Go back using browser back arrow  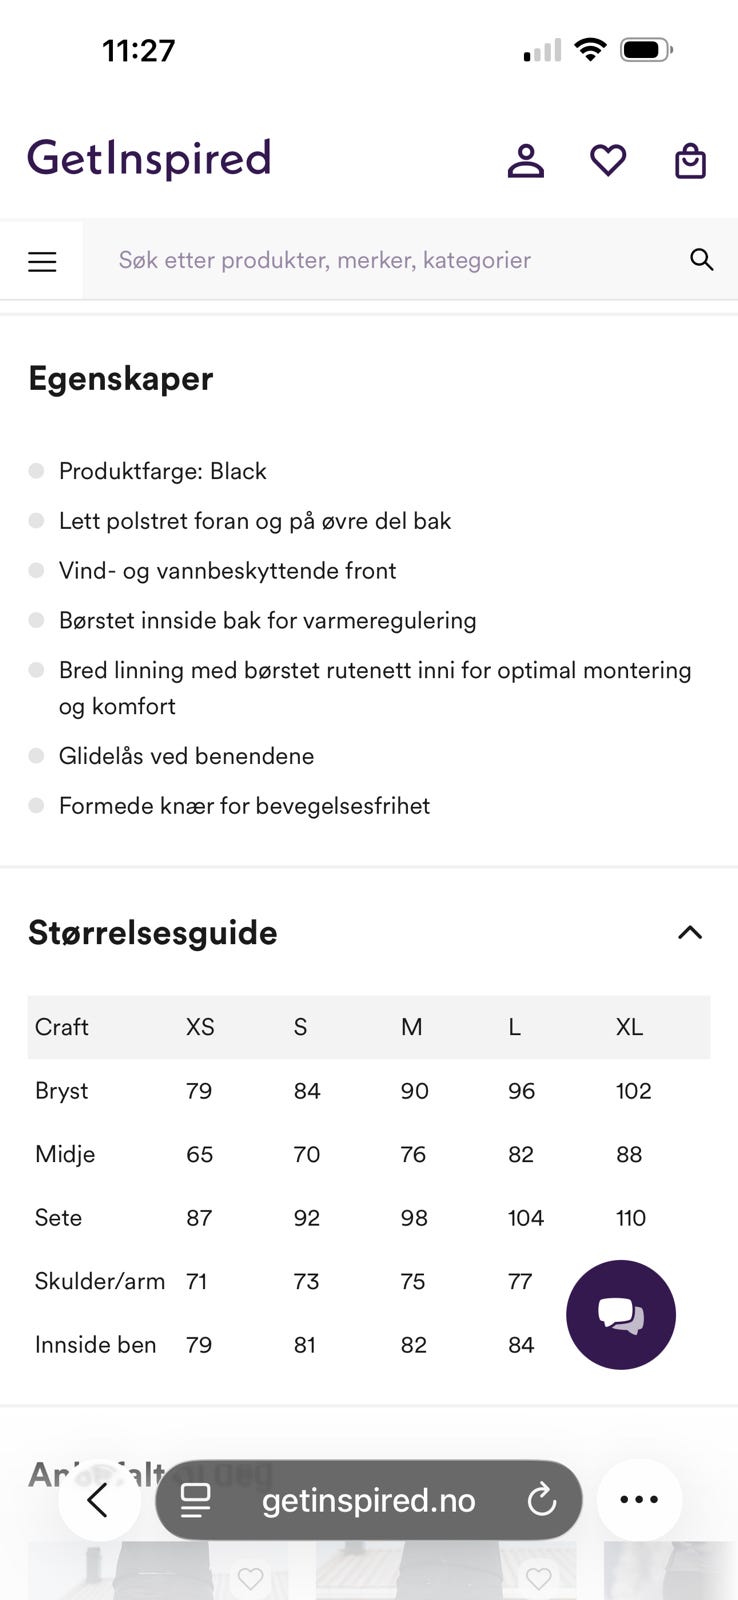tap(98, 1500)
